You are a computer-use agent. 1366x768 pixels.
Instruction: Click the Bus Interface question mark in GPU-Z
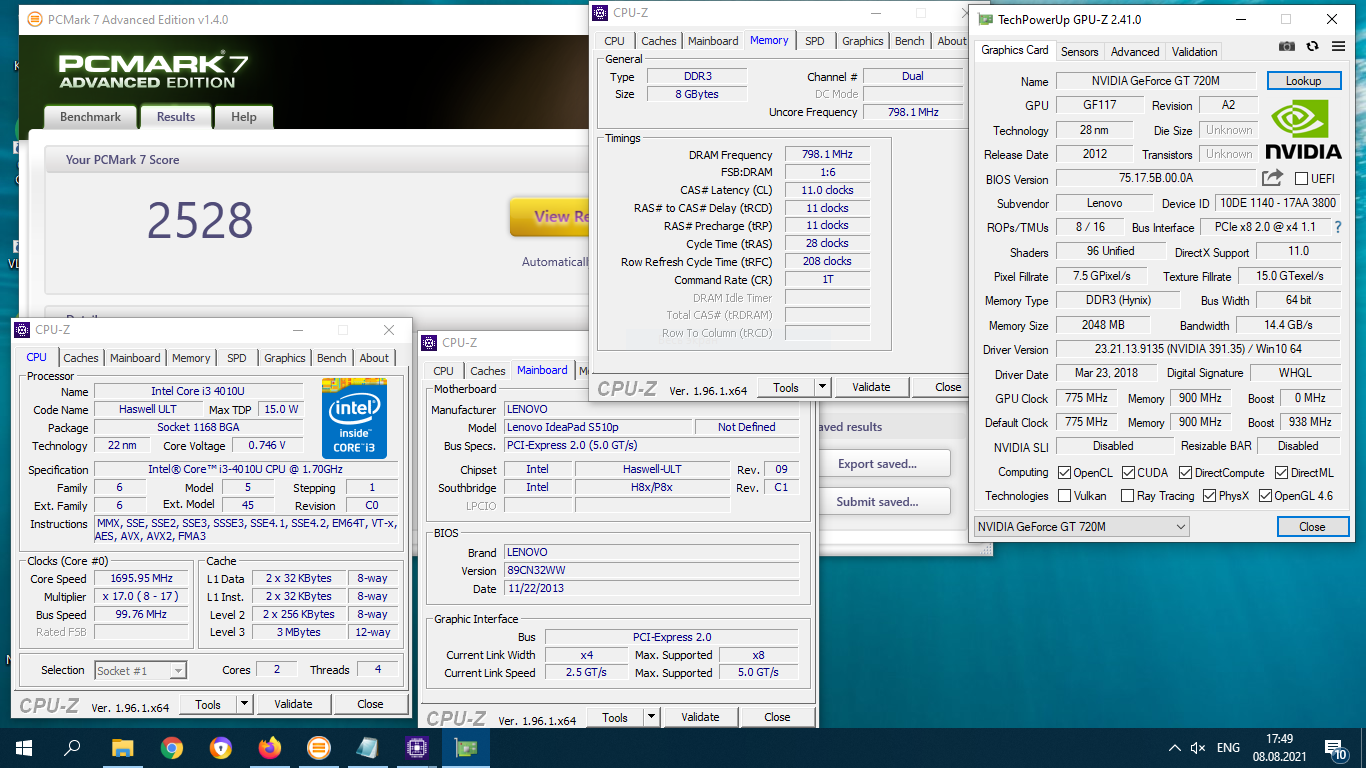click(x=1338, y=227)
